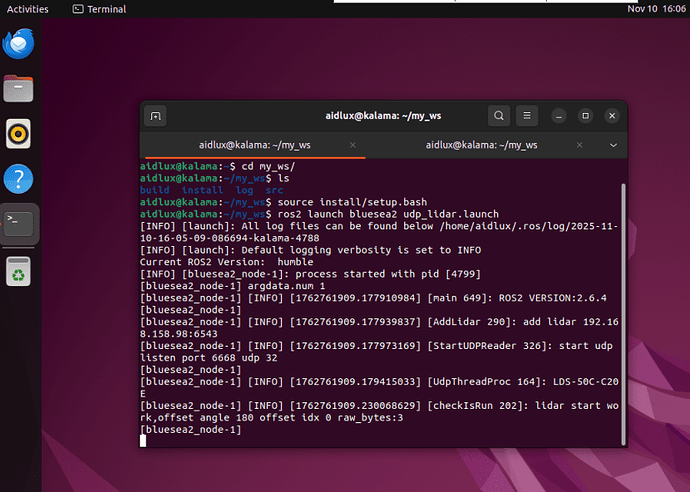Open the Trash from the dock

19,270
